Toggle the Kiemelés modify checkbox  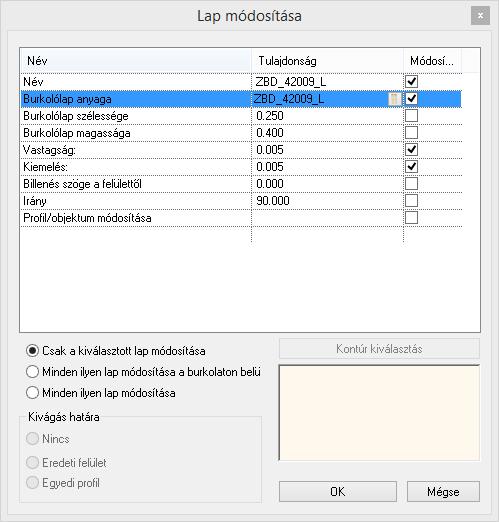click(x=411, y=167)
